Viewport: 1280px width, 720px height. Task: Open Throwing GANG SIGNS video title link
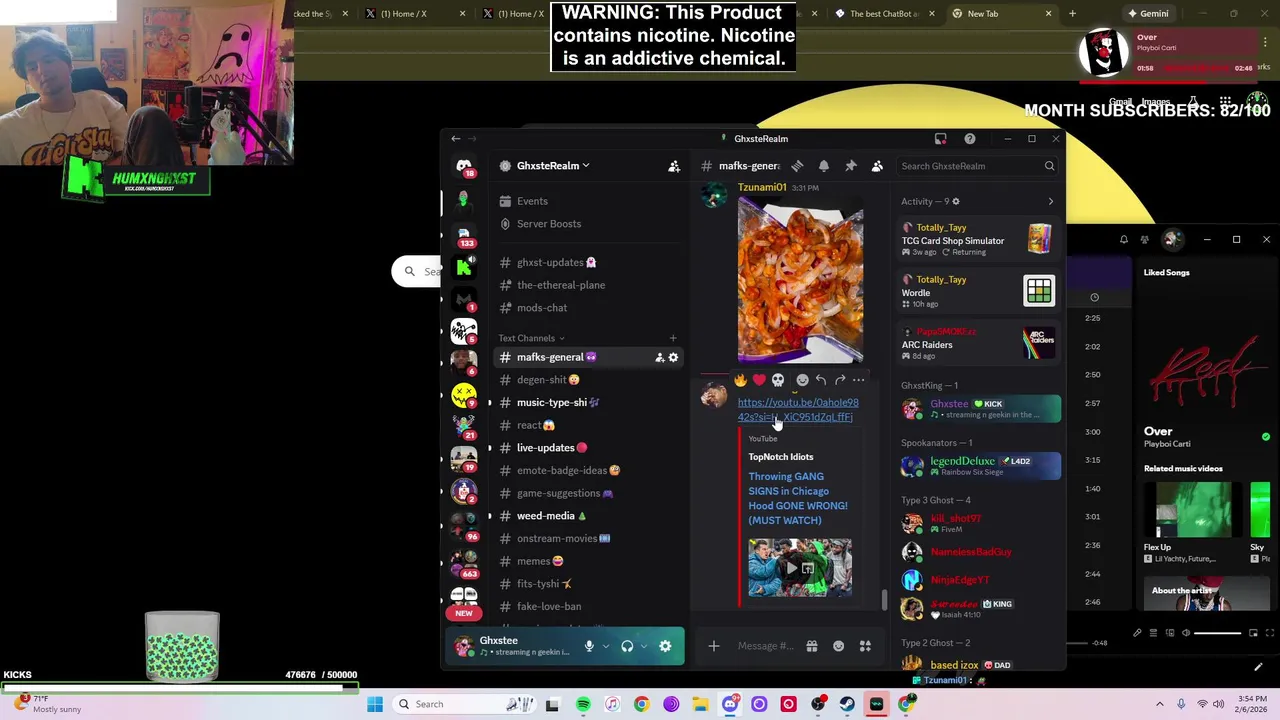[x=798, y=498]
